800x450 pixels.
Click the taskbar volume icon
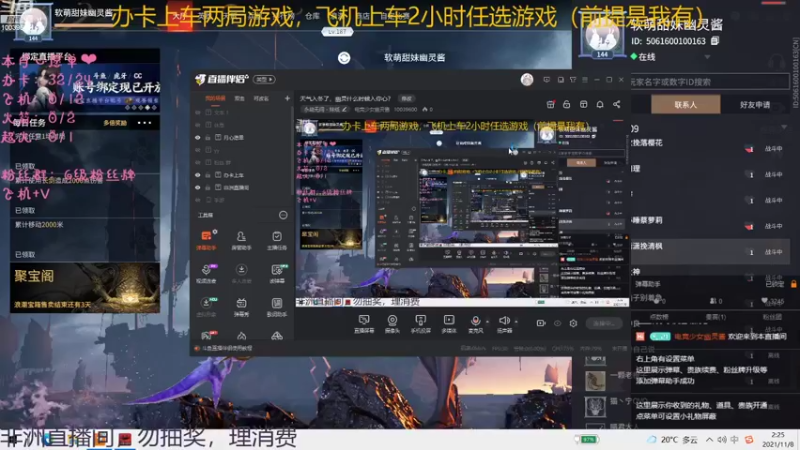click(722, 439)
